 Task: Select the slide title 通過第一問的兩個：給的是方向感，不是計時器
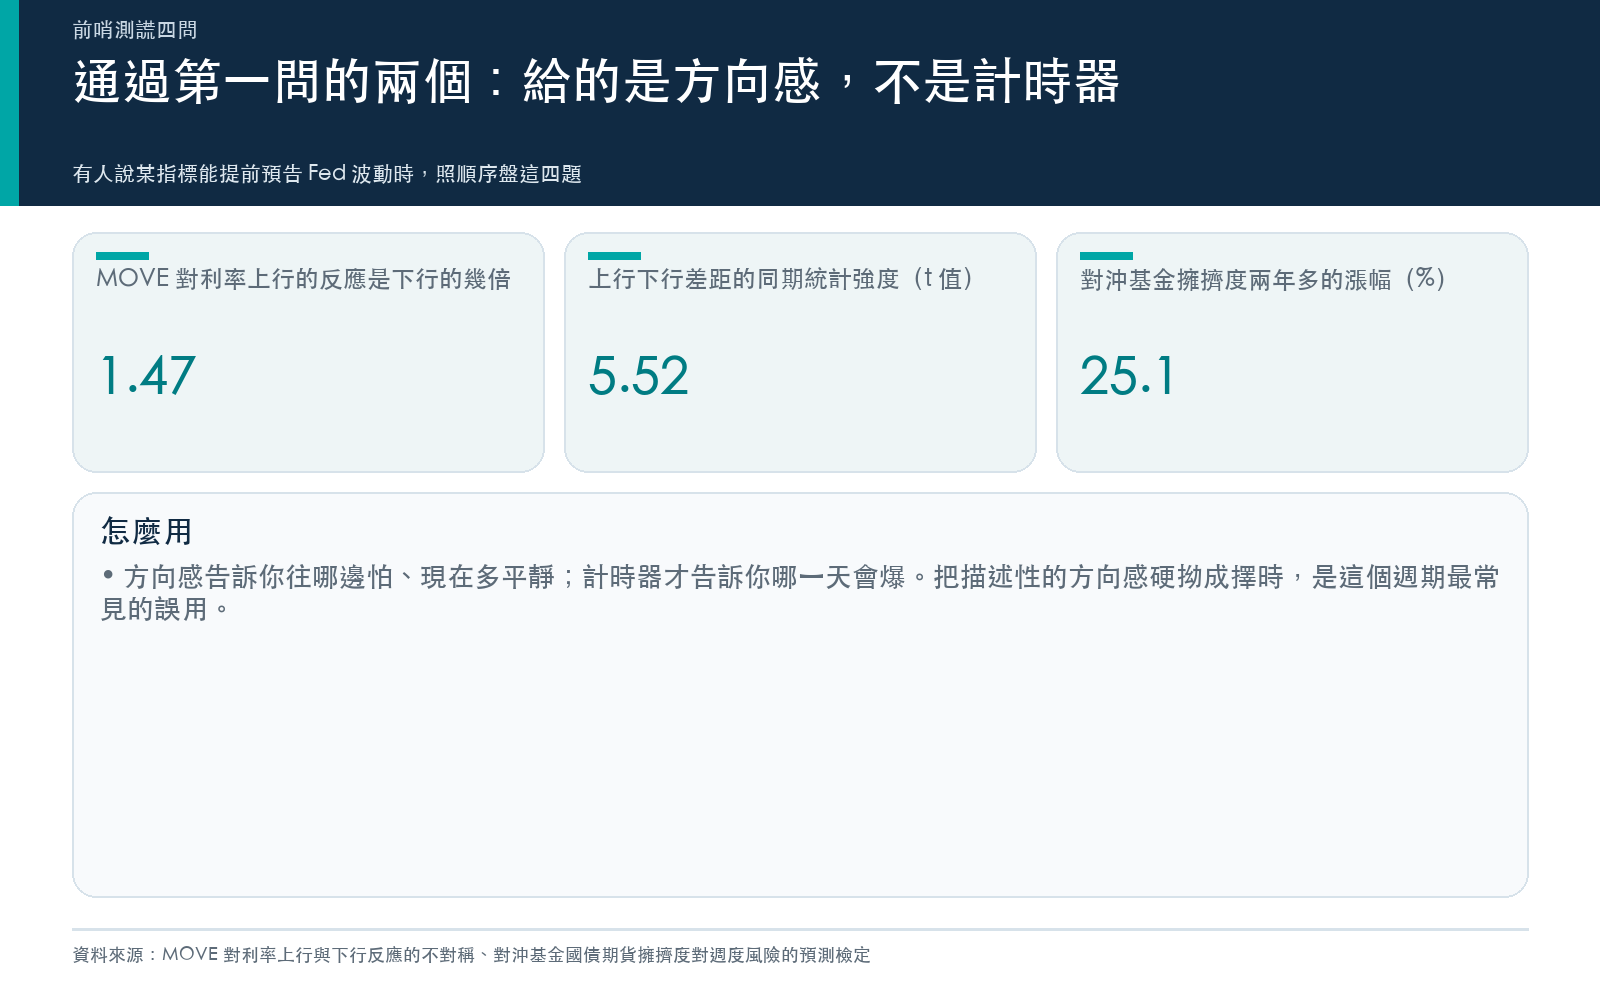(x=596, y=81)
